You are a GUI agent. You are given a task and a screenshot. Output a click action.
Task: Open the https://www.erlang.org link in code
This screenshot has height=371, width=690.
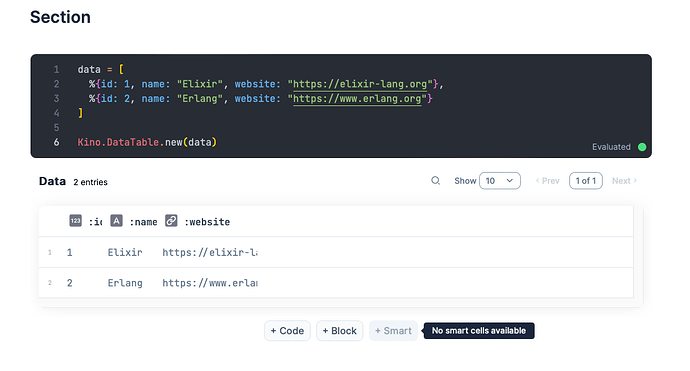click(x=357, y=99)
